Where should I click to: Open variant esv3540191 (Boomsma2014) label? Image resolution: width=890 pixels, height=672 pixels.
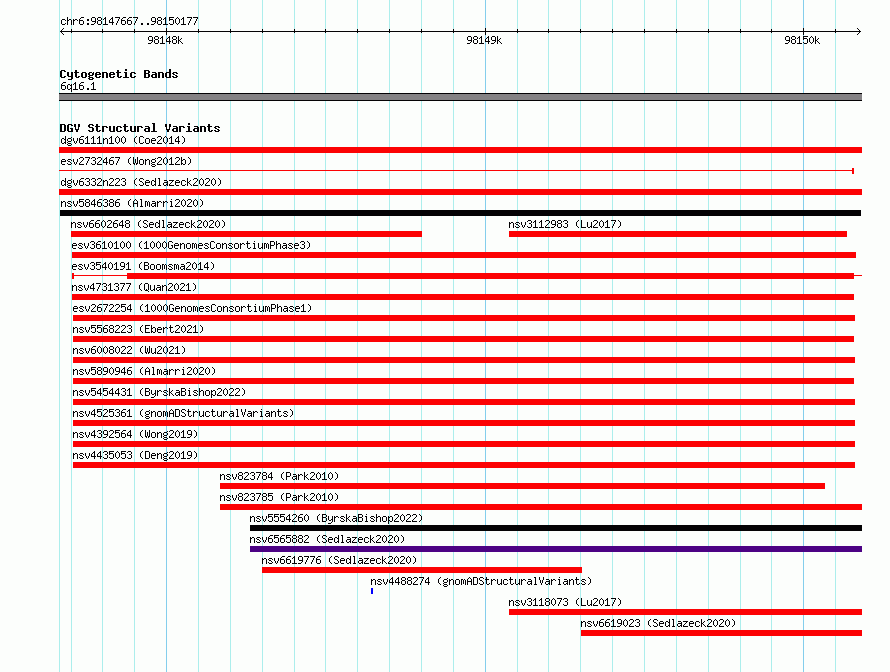coord(143,266)
